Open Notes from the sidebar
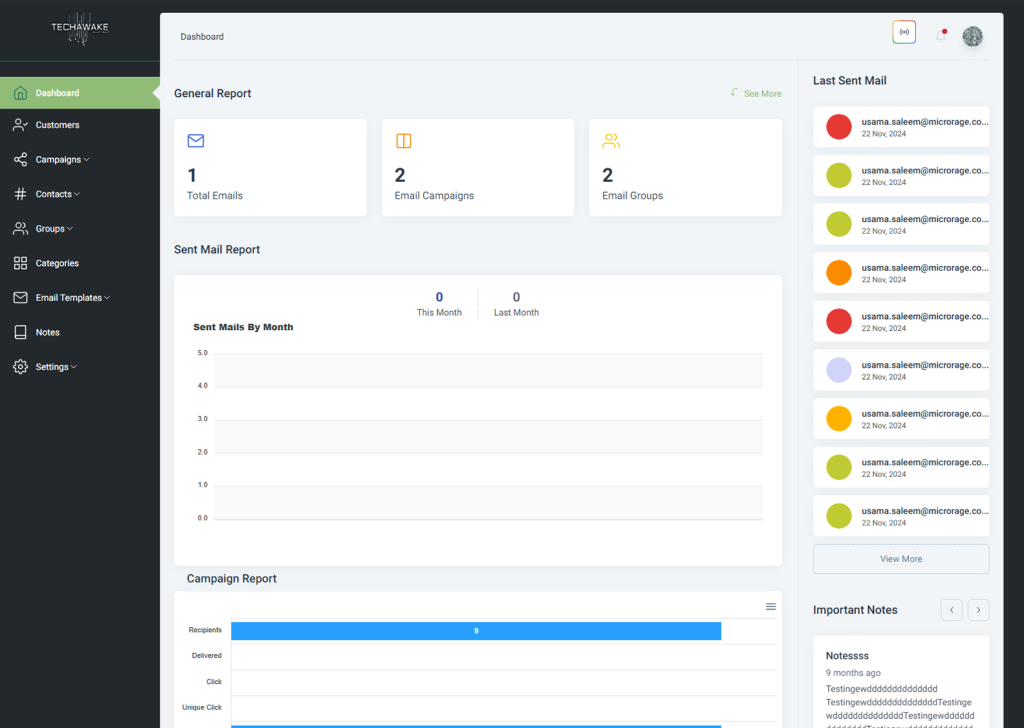1024x728 pixels. point(47,332)
